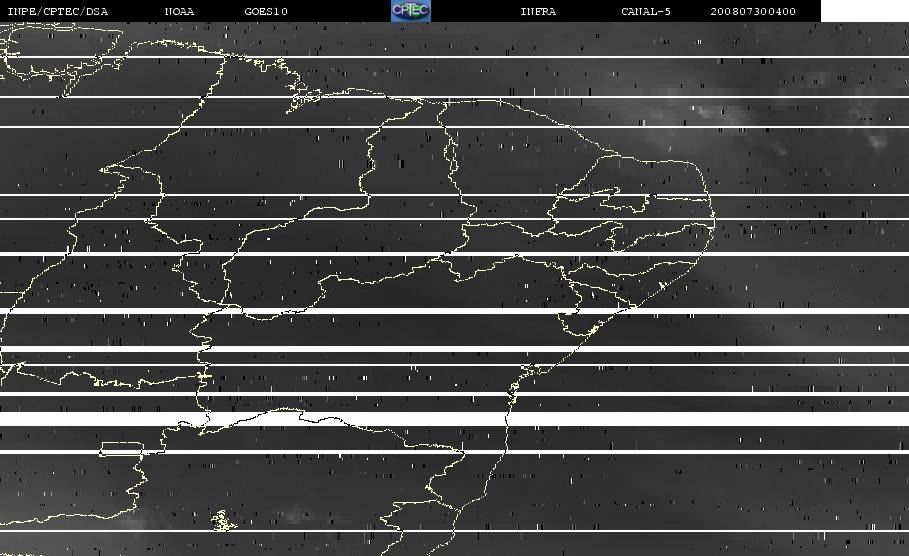Screen dimensions: 909x556
Task: Click the CPTEC logo in the header
Action: pos(410,11)
